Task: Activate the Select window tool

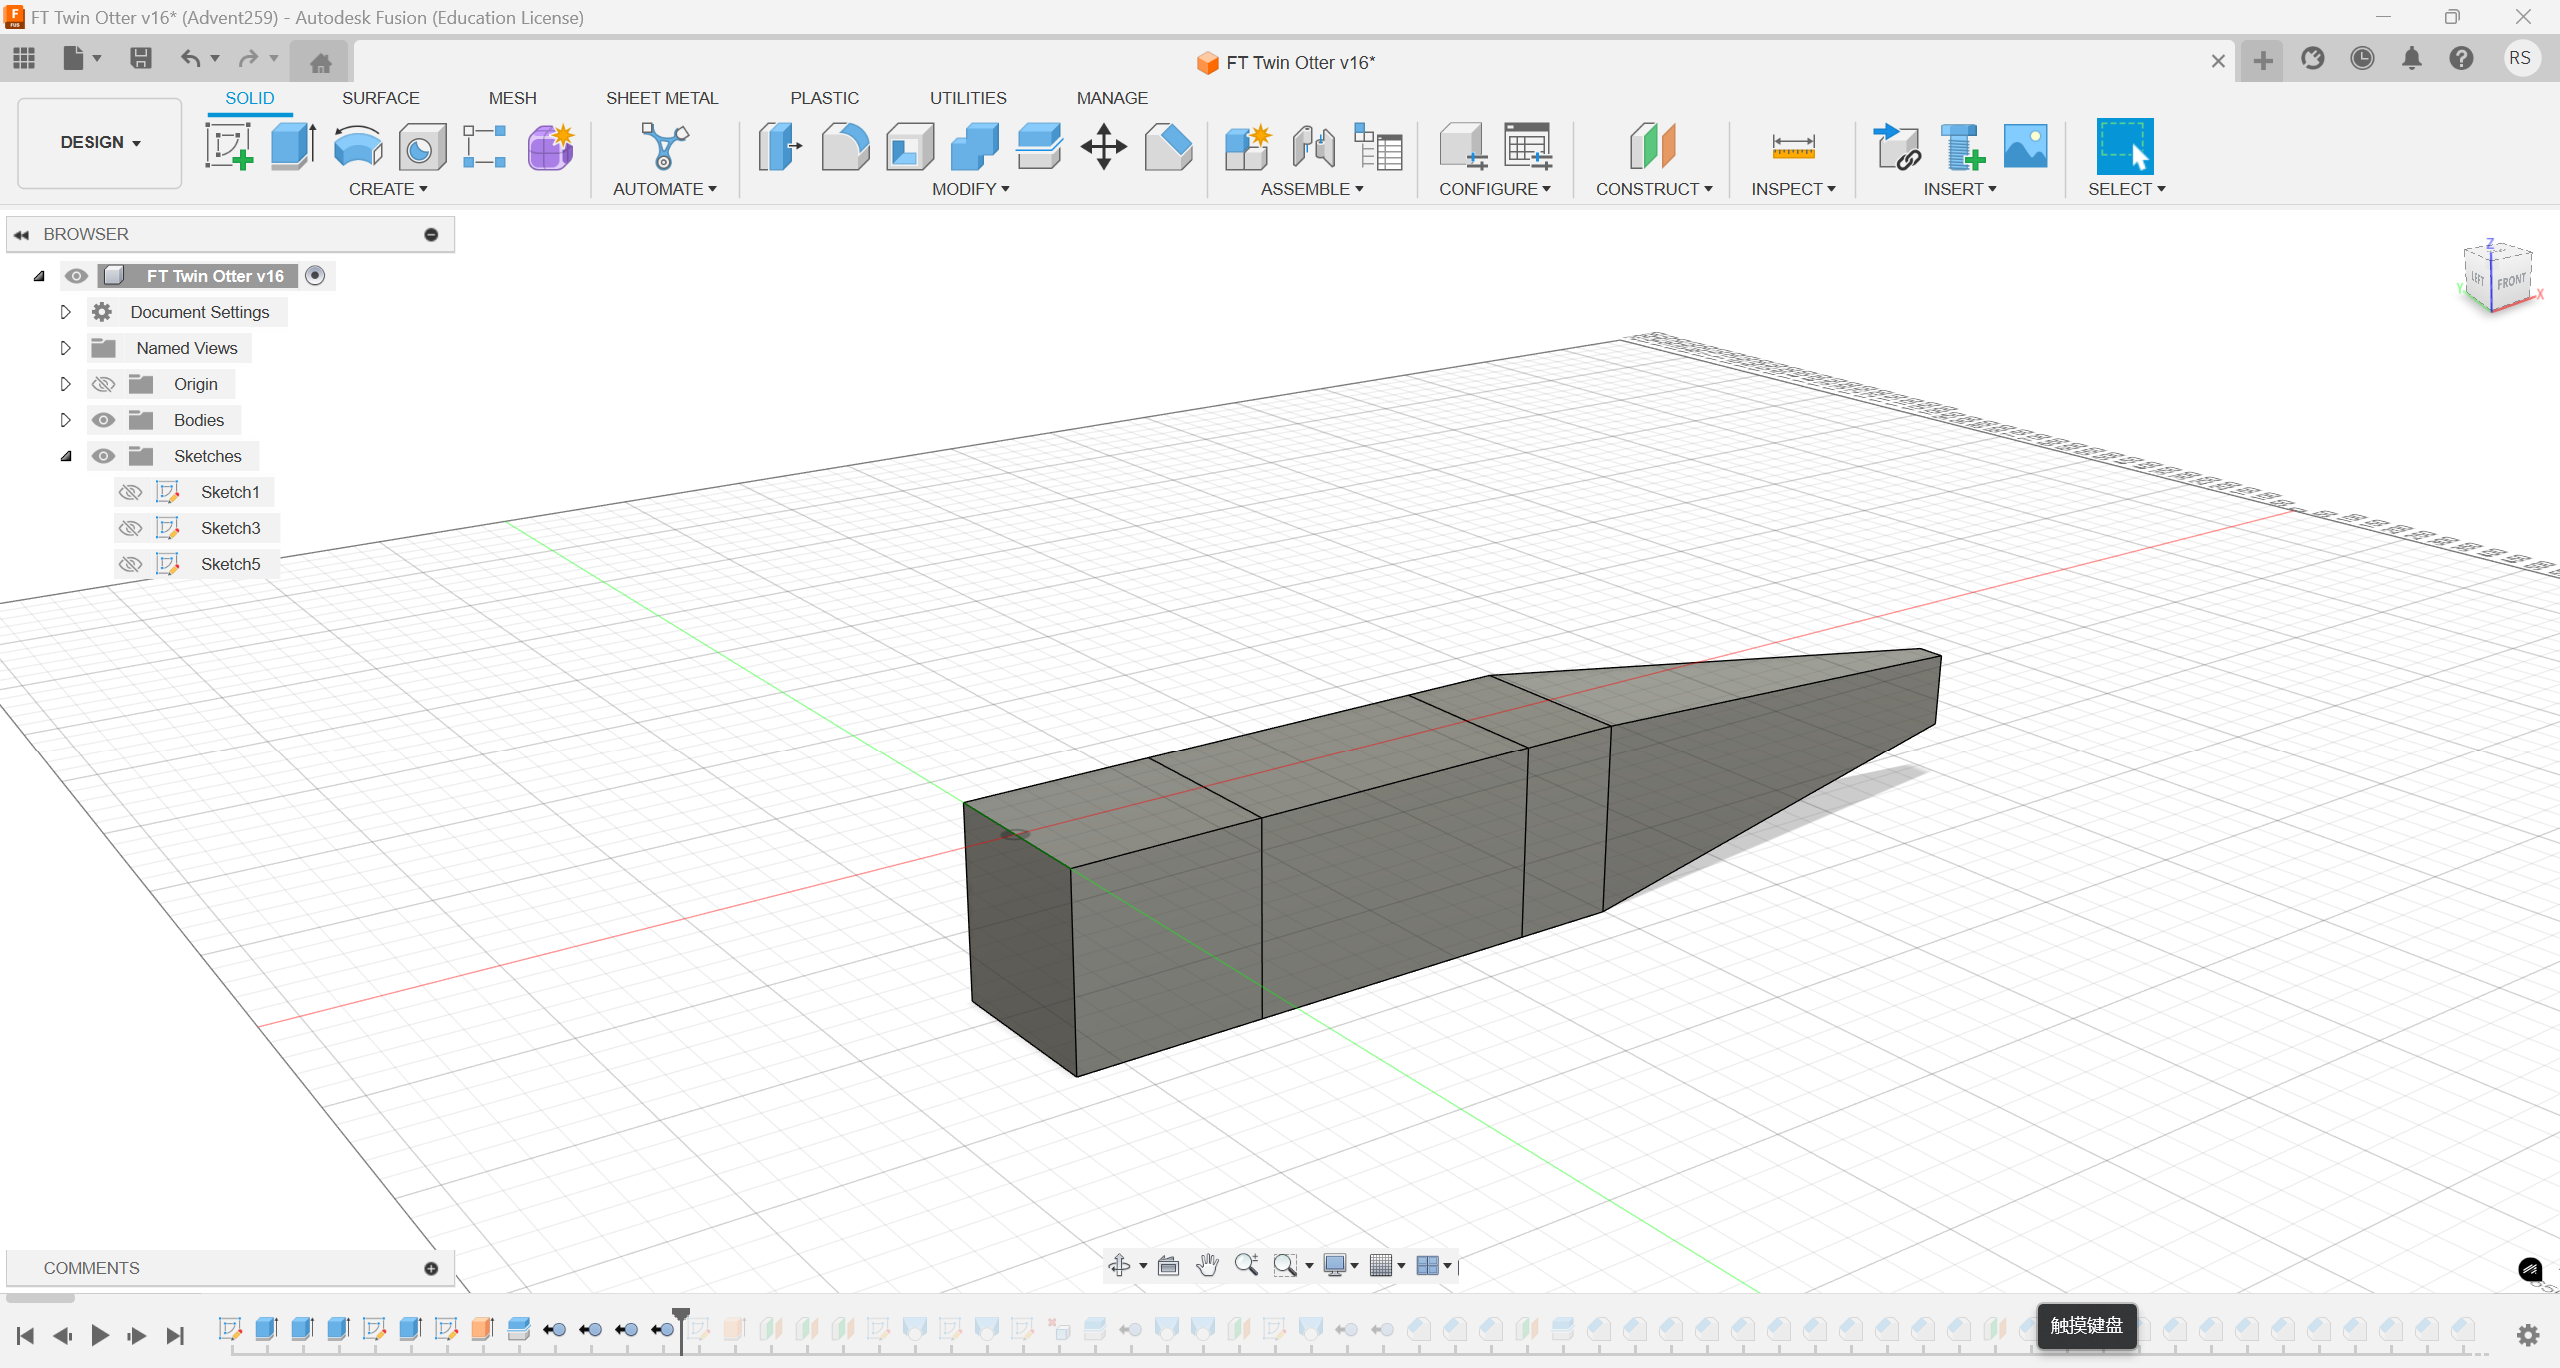Action: click(x=2124, y=147)
